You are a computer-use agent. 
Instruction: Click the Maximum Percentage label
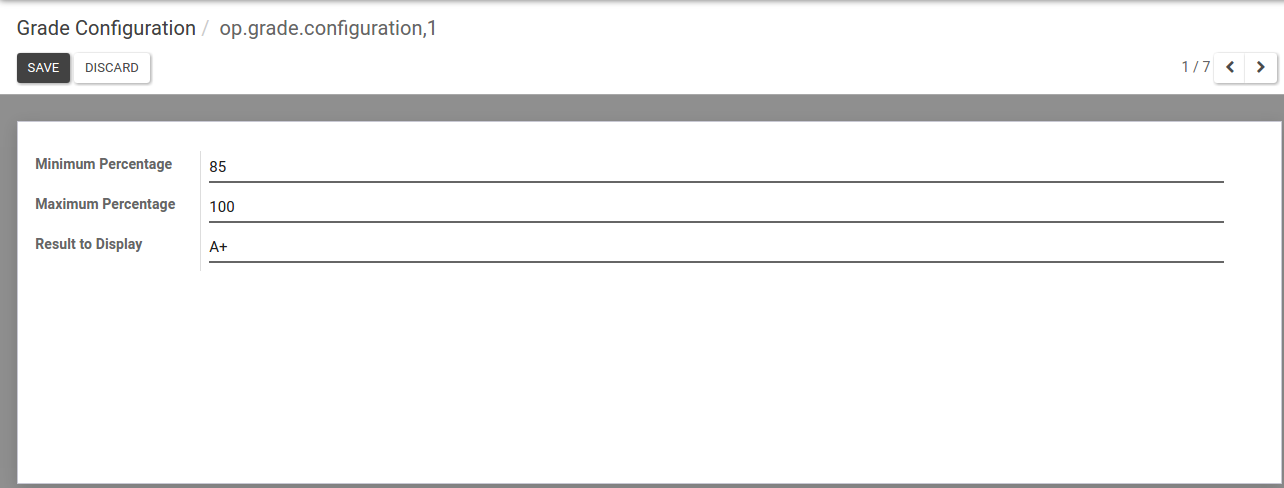point(105,204)
